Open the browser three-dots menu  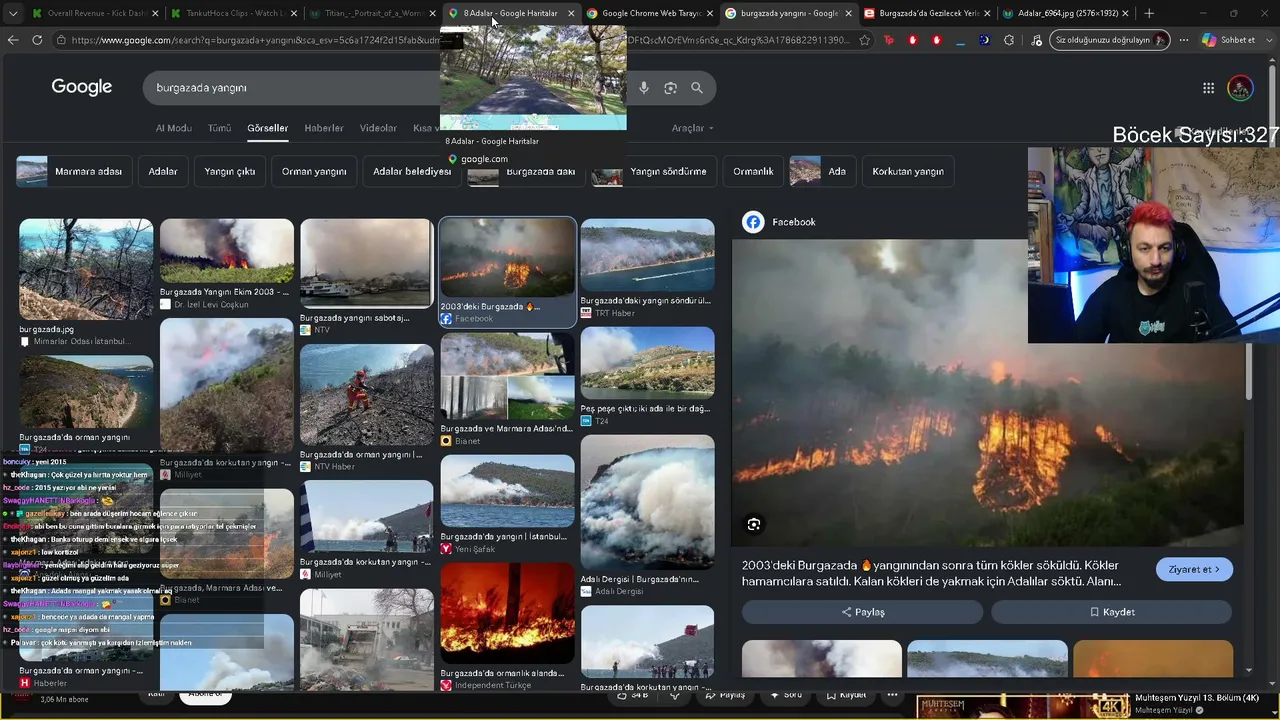(x=1184, y=40)
